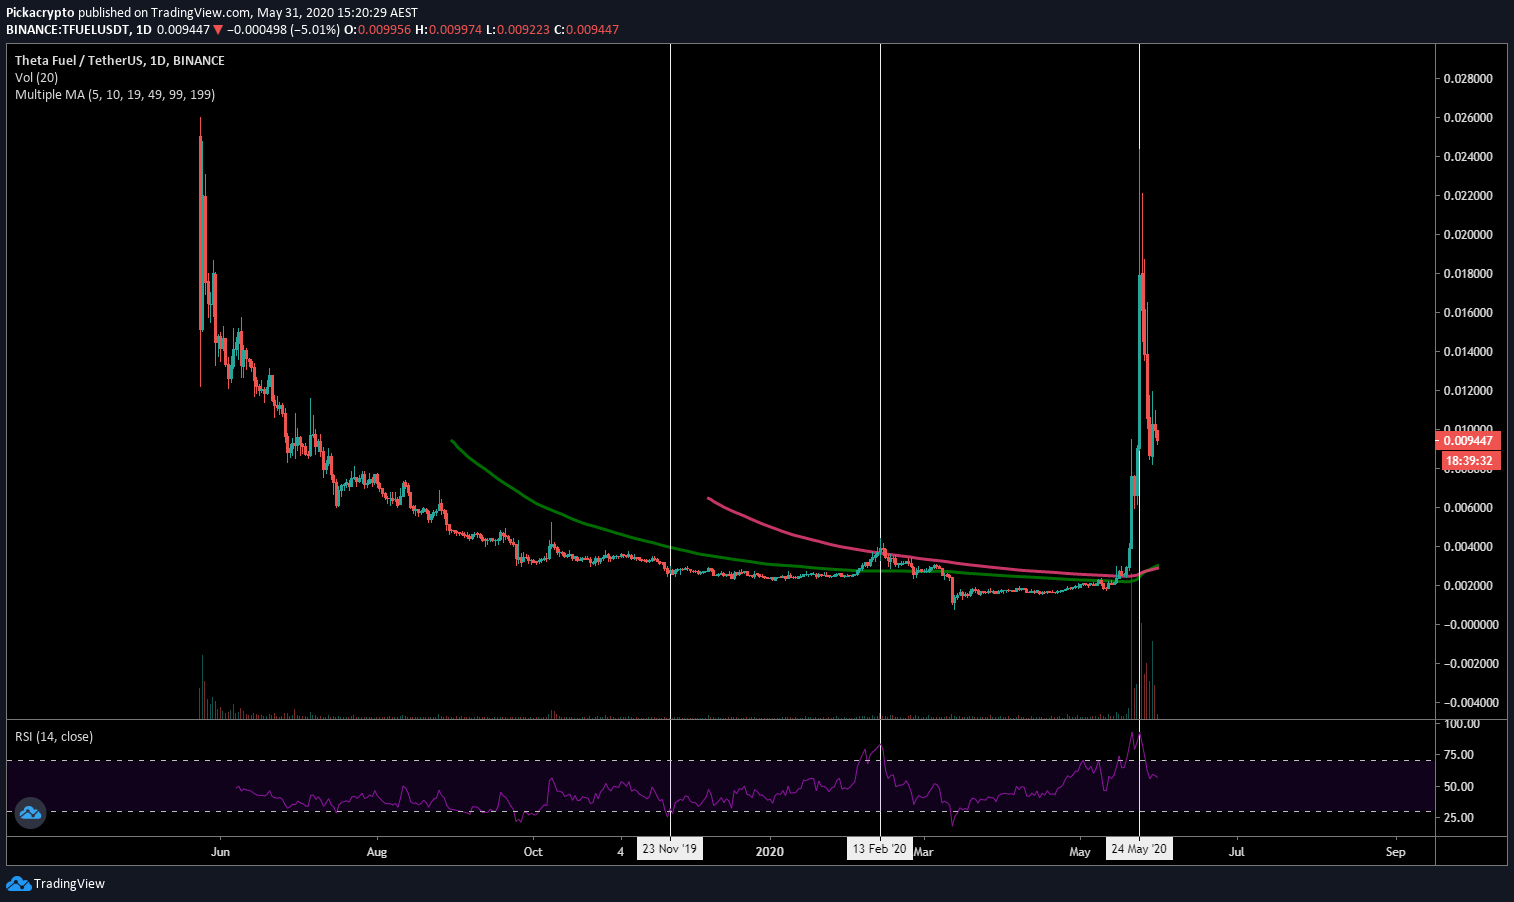
Task: Click the TradingView cloud logo in footer
Action: [18, 883]
